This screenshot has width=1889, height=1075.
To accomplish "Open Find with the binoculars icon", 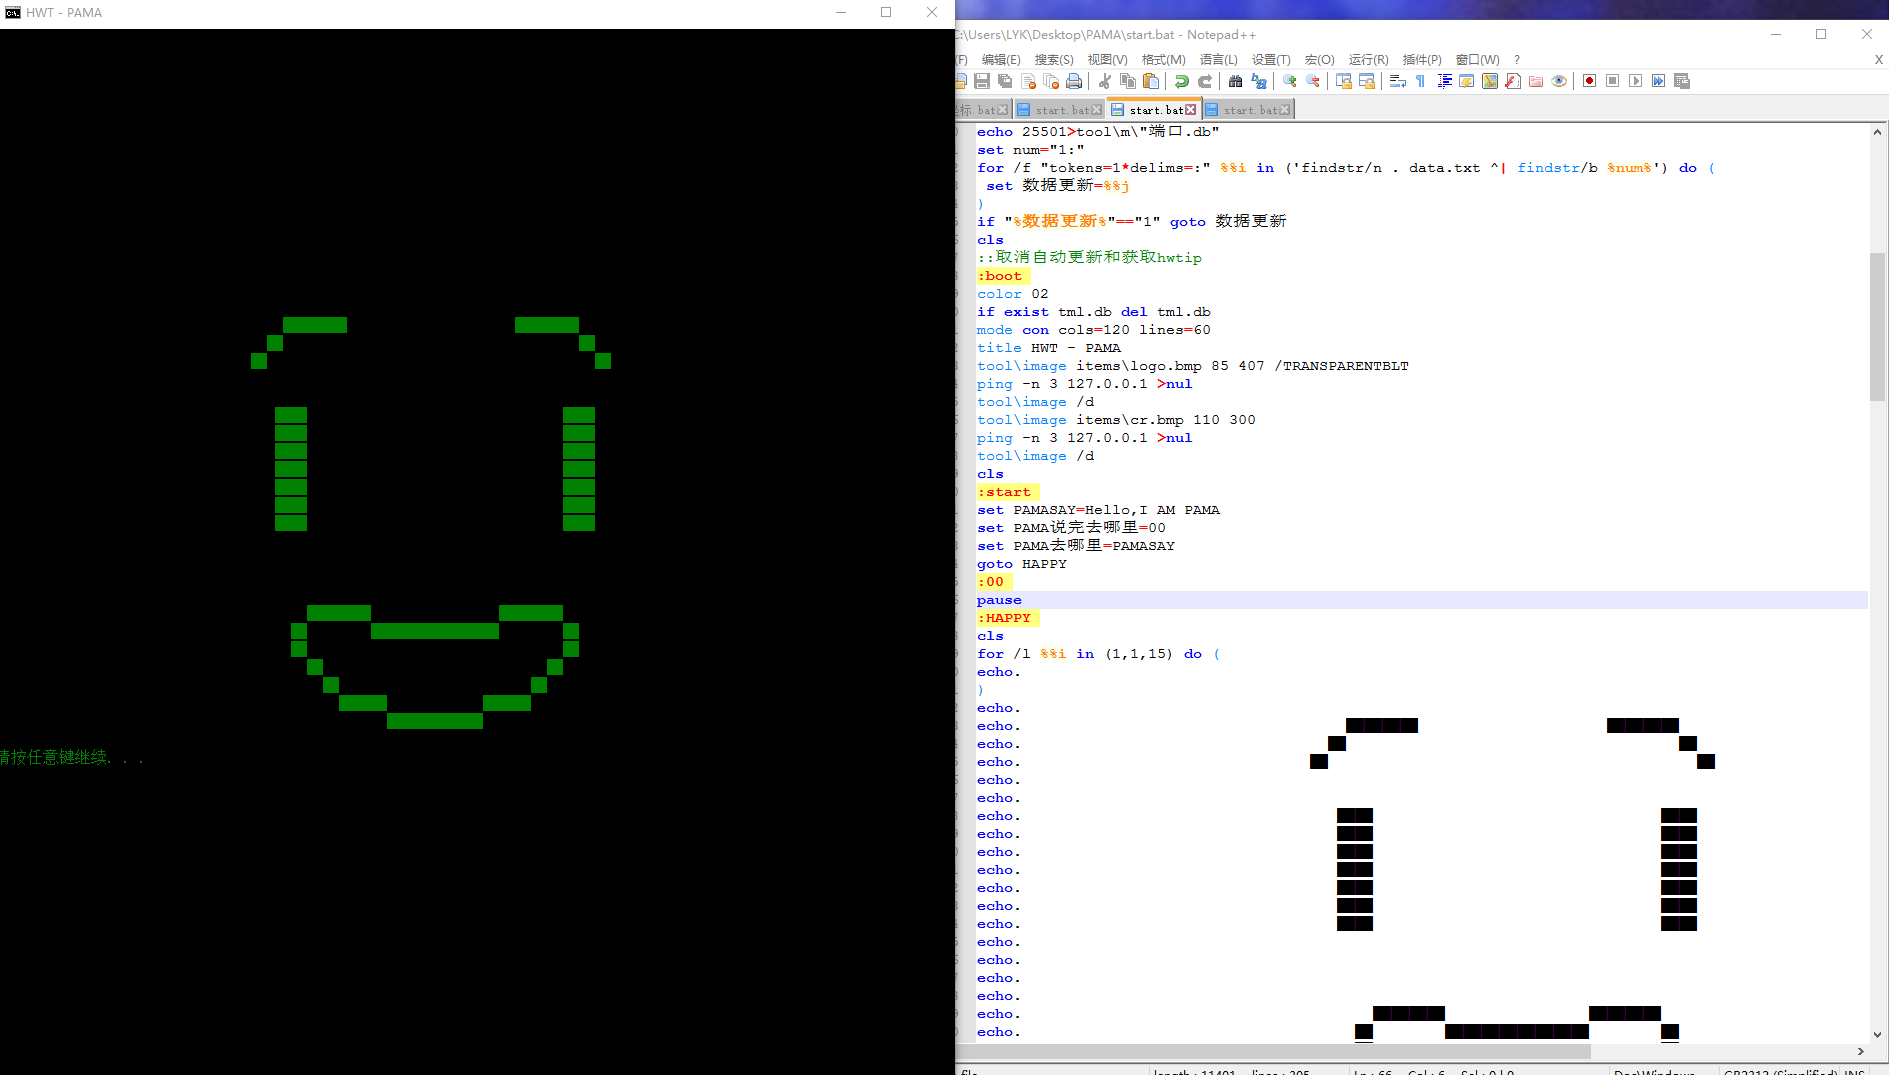I will [x=1236, y=81].
